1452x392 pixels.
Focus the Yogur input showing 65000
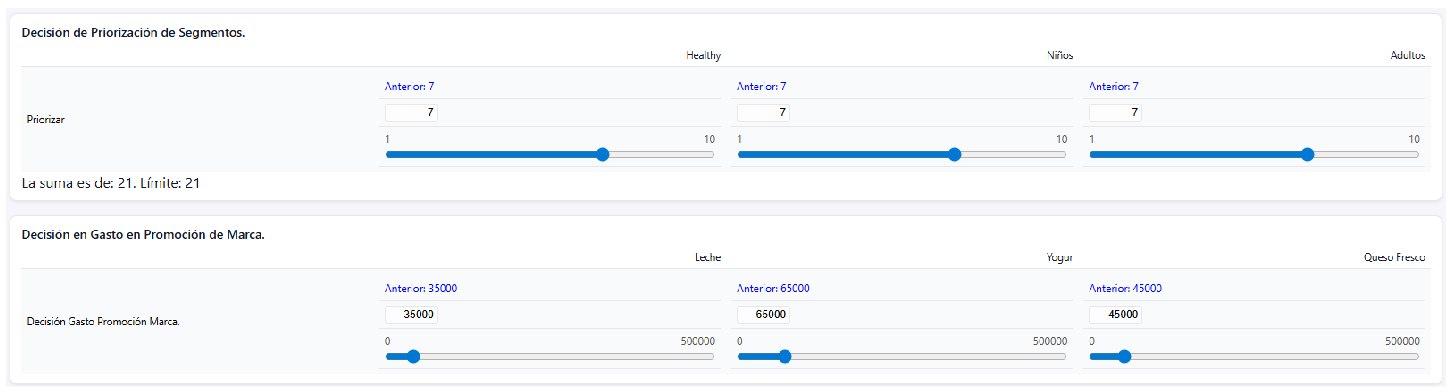pos(763,314)
